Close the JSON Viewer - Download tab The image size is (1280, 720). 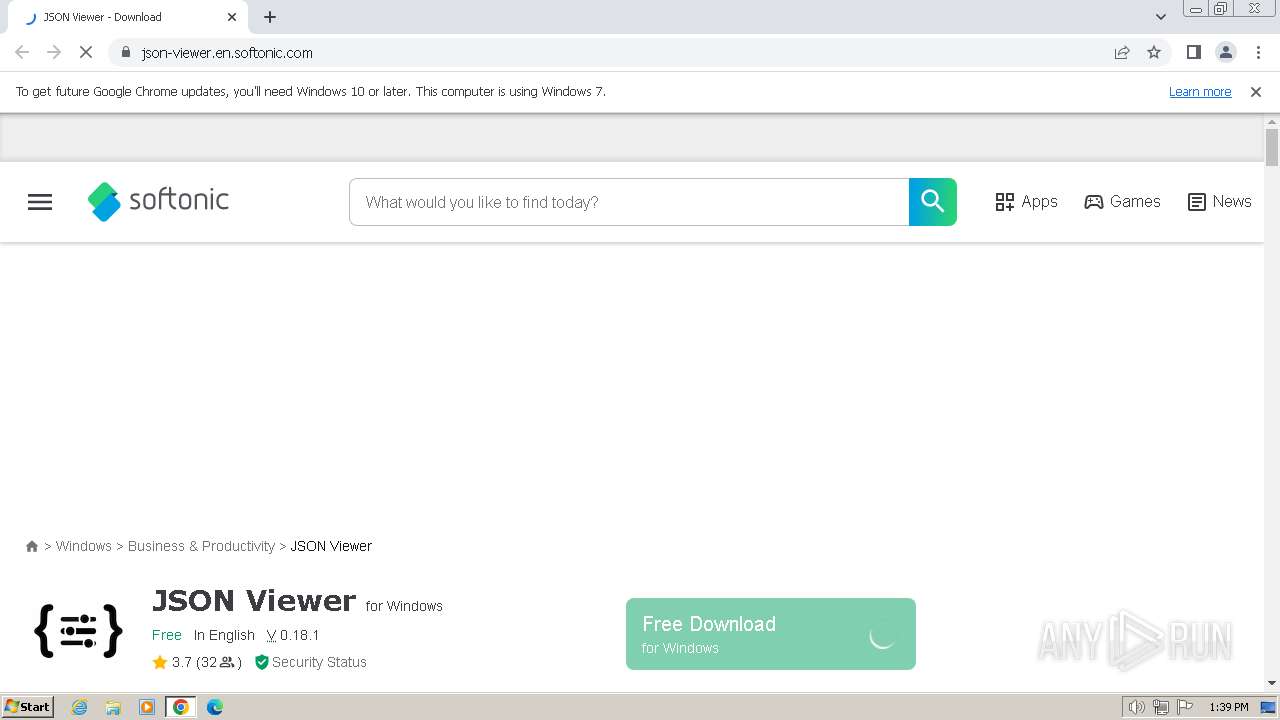pyautogui.click(x=232, y=17)
